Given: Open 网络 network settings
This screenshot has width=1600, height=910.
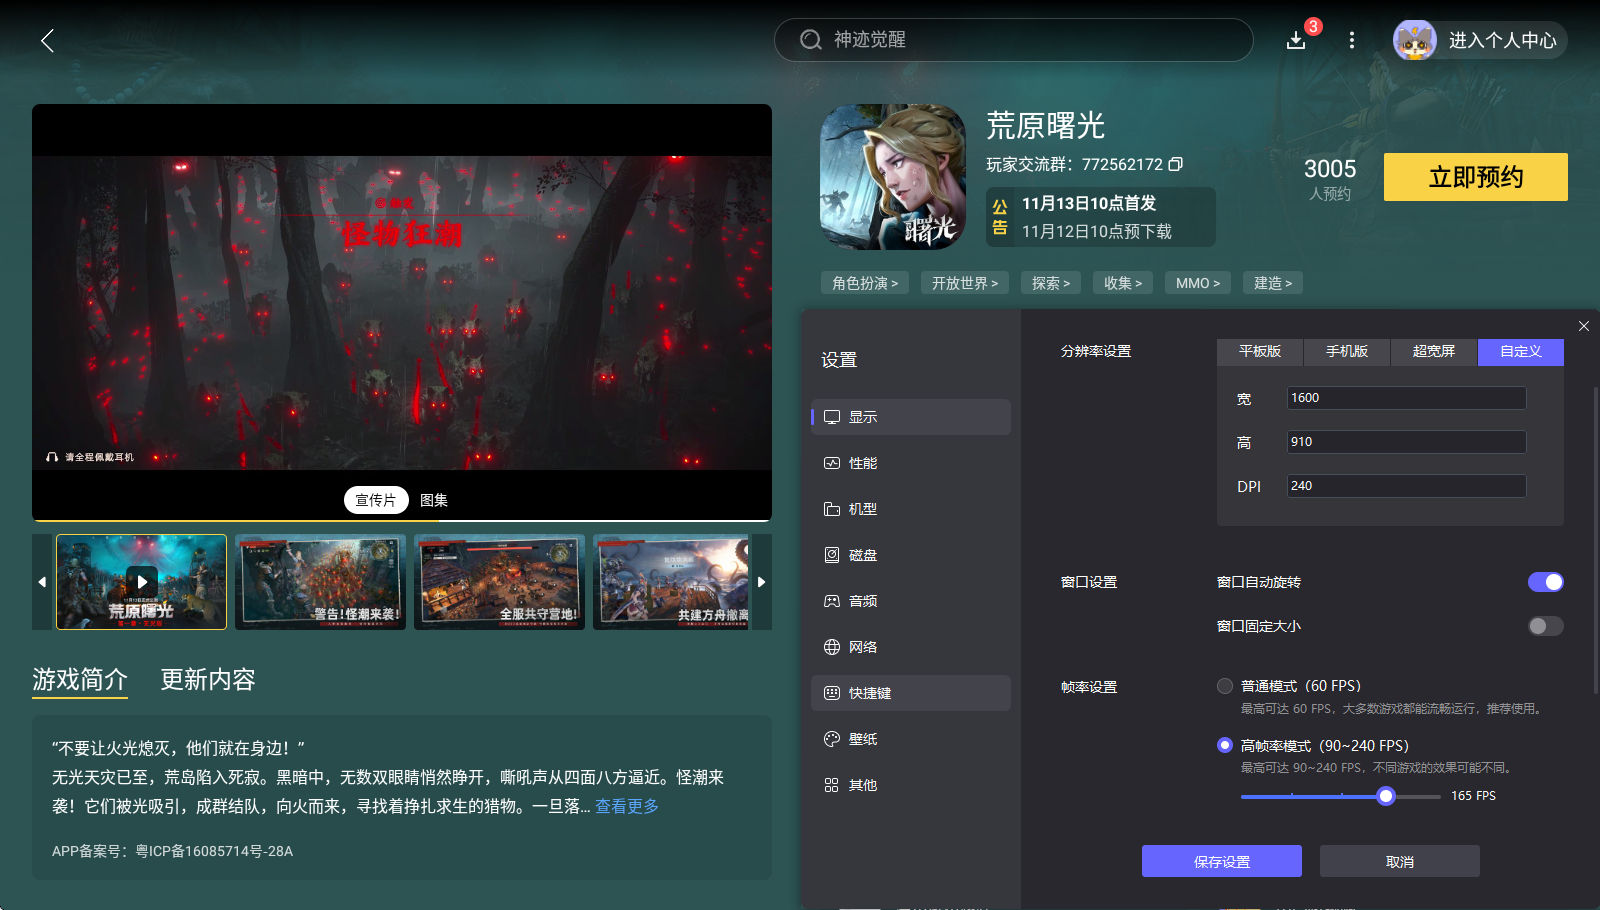Looking at the screenshot, I should (x=911, y=647).
